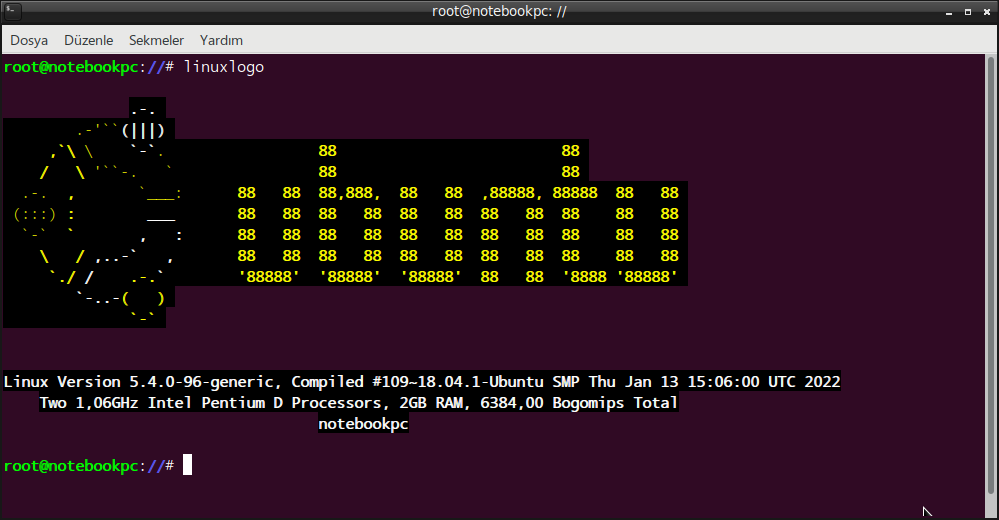The width and height of the screenshot is (999, 520).
Task: Click the terminal icon in title bar
Action: (x=12, y=11)
